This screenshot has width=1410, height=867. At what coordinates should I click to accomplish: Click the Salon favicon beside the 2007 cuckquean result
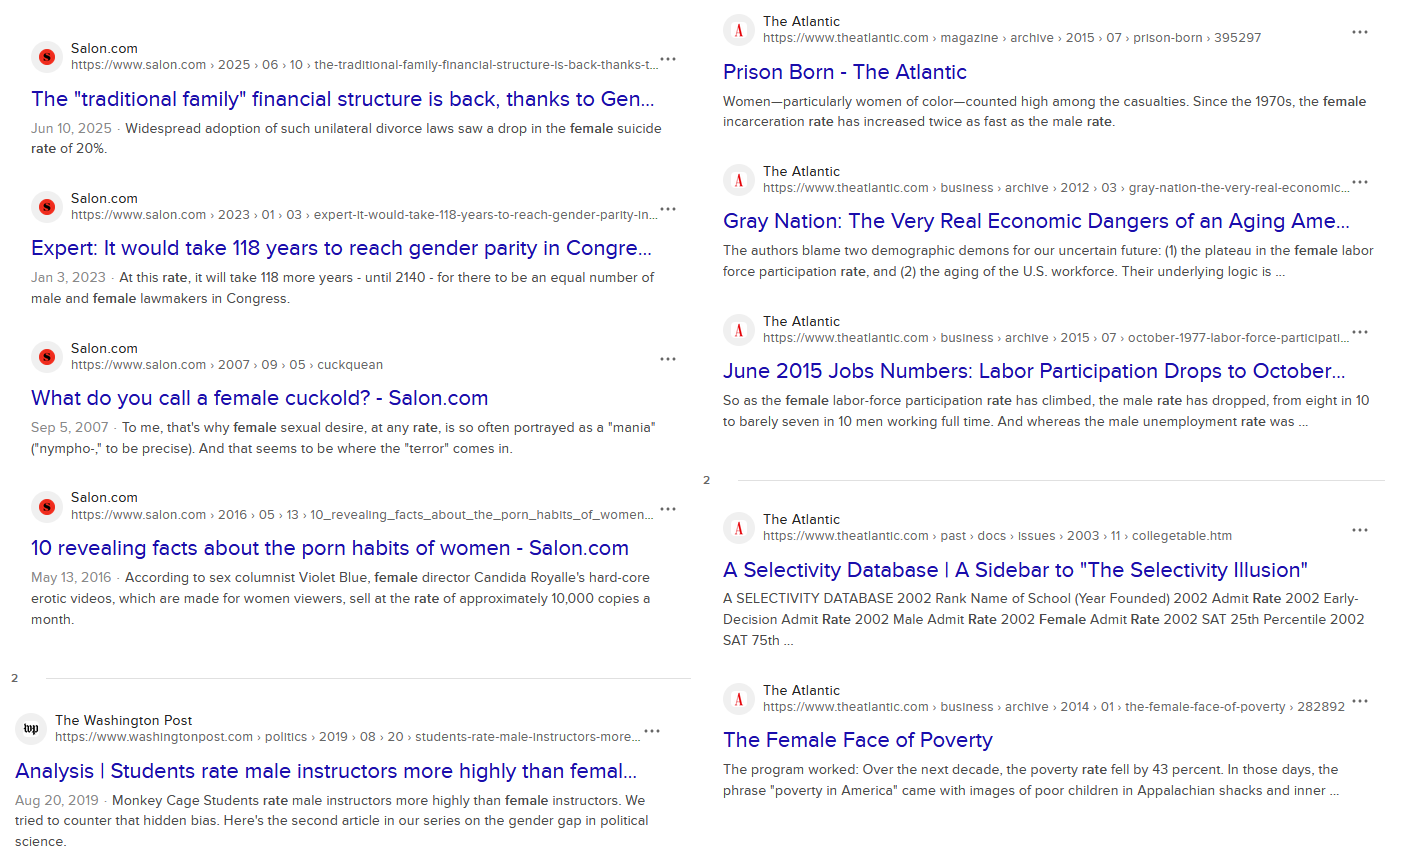[x=46, y=357]
